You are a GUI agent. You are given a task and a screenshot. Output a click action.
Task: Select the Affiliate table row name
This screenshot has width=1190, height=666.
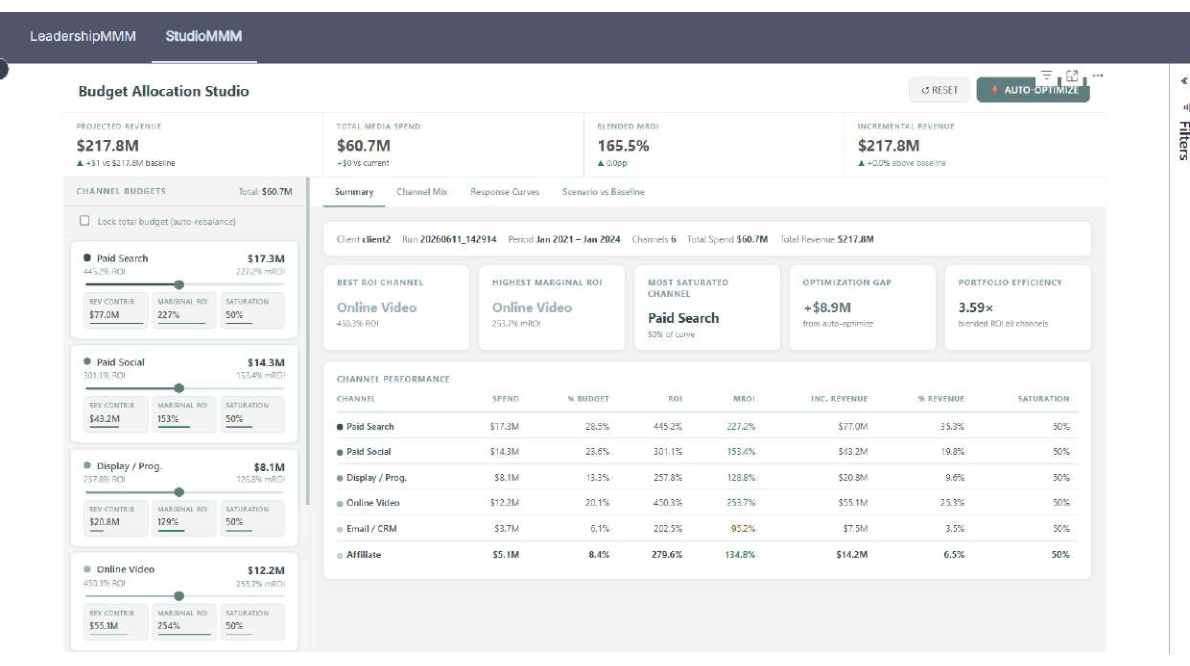pos(364,555)
